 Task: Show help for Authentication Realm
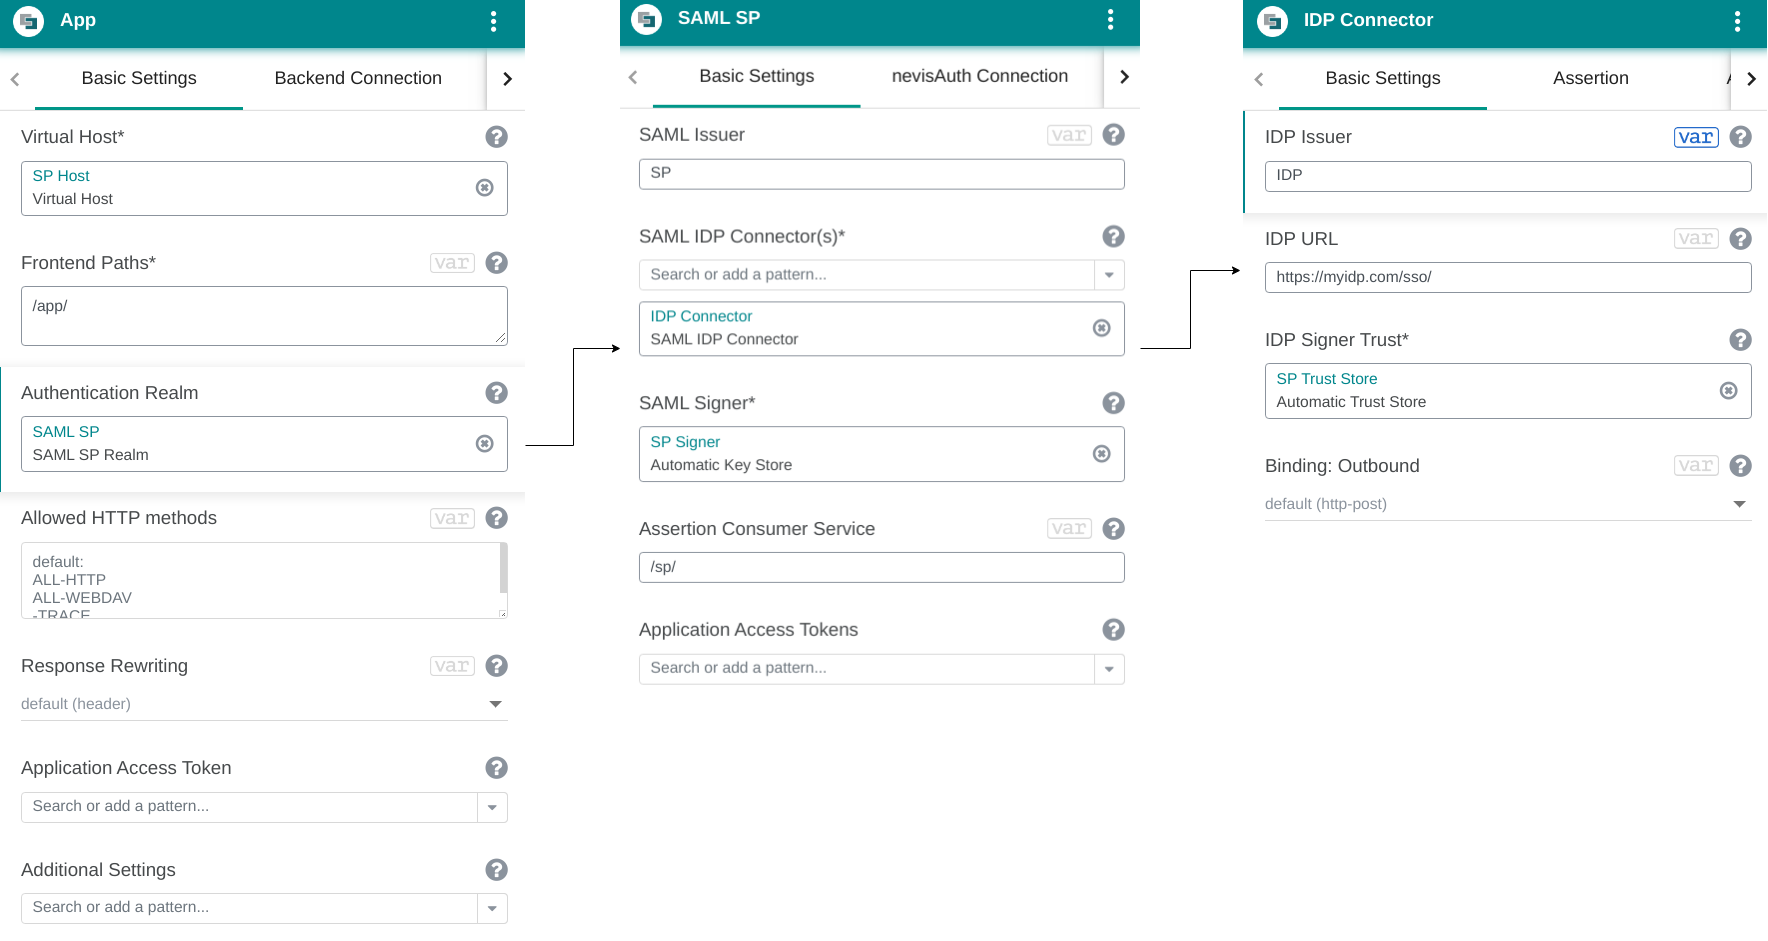click(496, 393)
